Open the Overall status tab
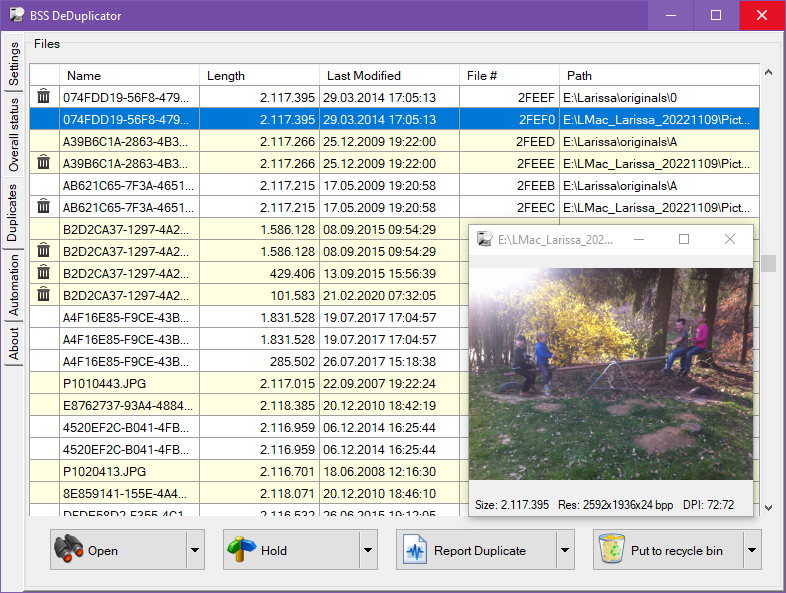786x593 pixels. [x=14, y=135]
